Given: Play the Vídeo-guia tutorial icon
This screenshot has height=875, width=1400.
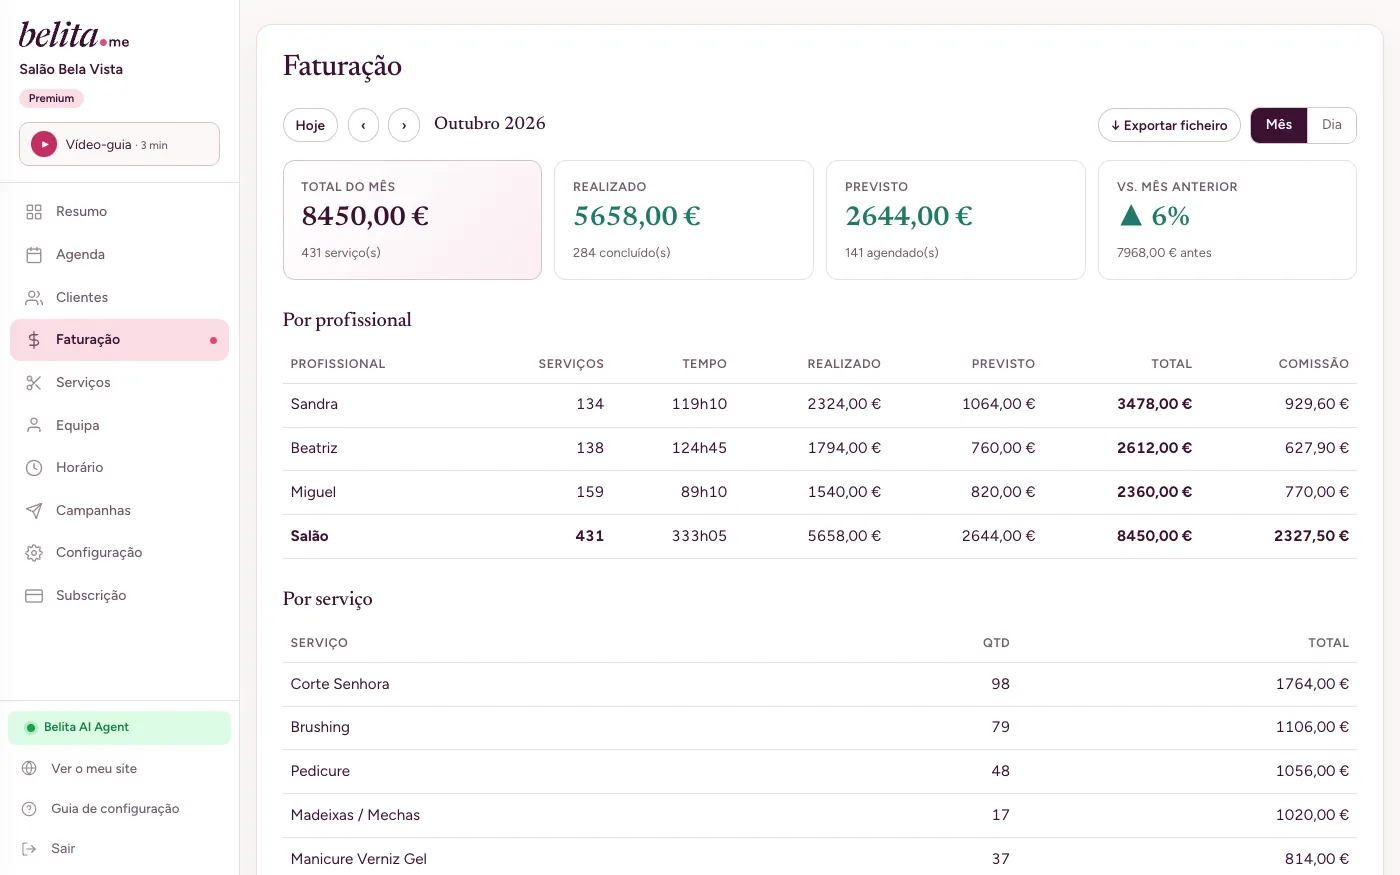Looking at the screenshot, I should point(44,144).
